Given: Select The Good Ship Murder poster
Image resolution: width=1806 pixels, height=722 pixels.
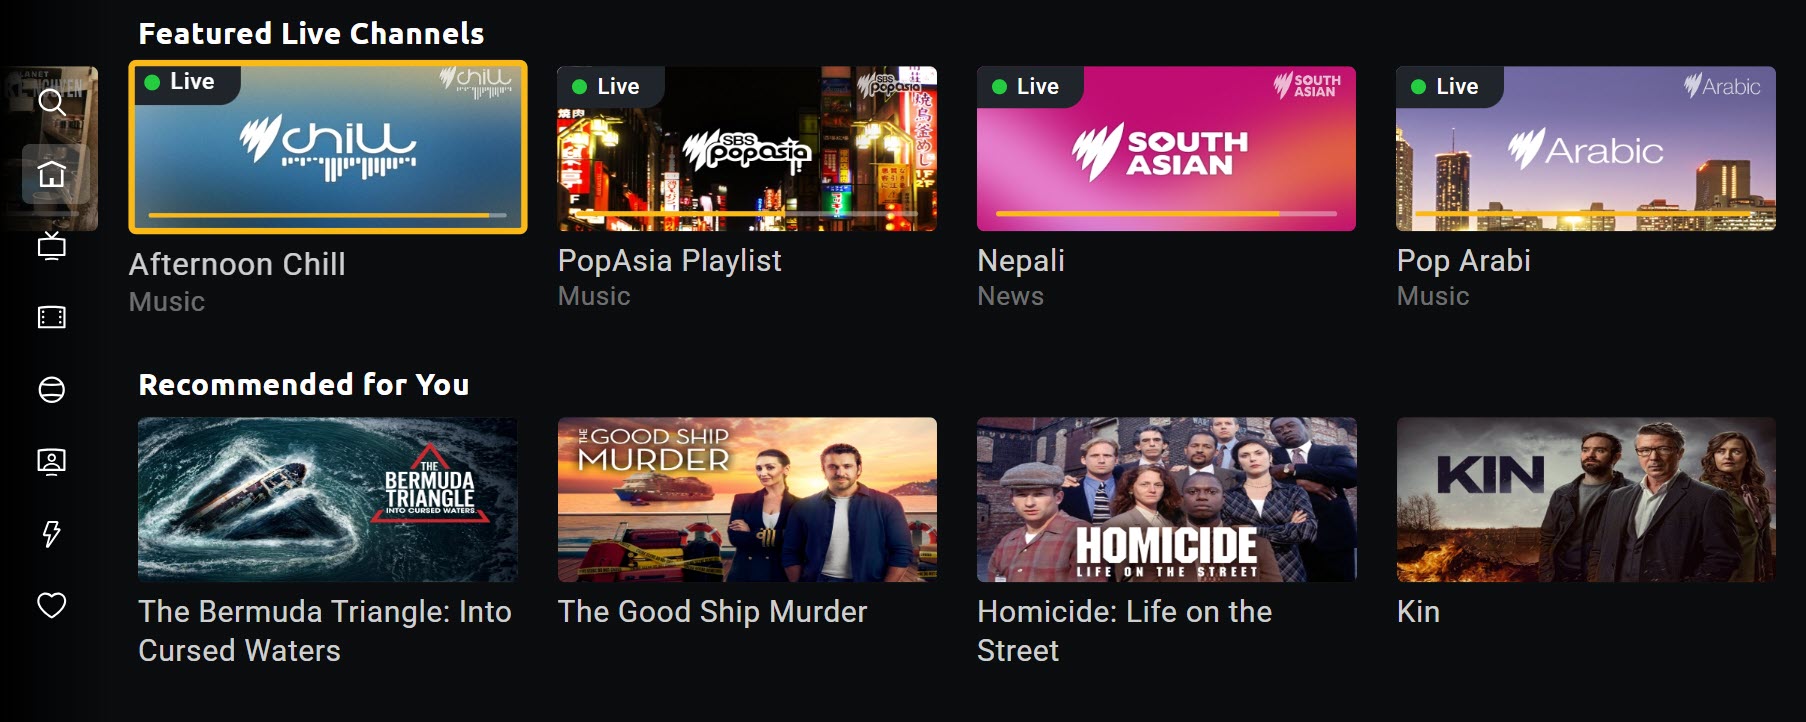Looking at the screenshot, I should pyautogui.click(x=747, y=500).
